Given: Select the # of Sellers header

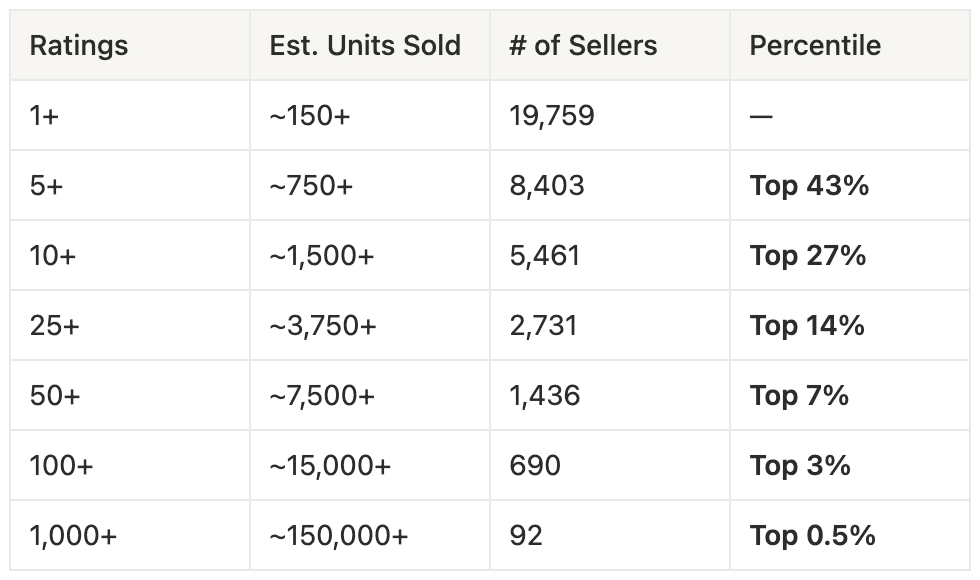Looking at the screenshot, I should point(583,46).
